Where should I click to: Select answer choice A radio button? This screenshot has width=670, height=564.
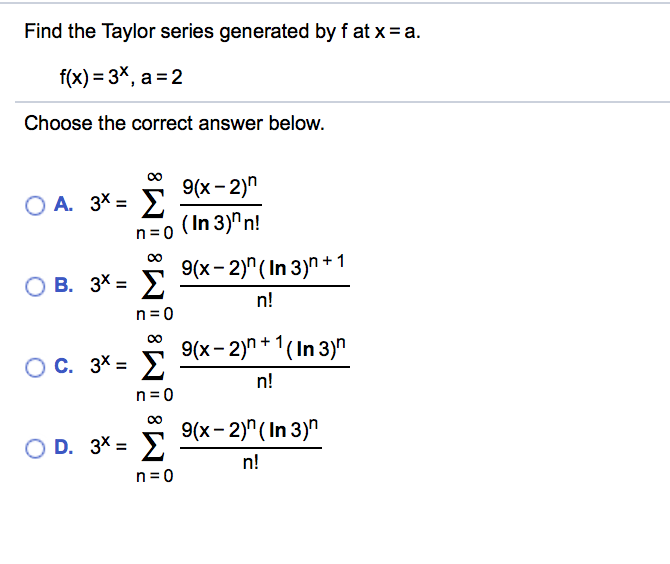coord(35,206)
